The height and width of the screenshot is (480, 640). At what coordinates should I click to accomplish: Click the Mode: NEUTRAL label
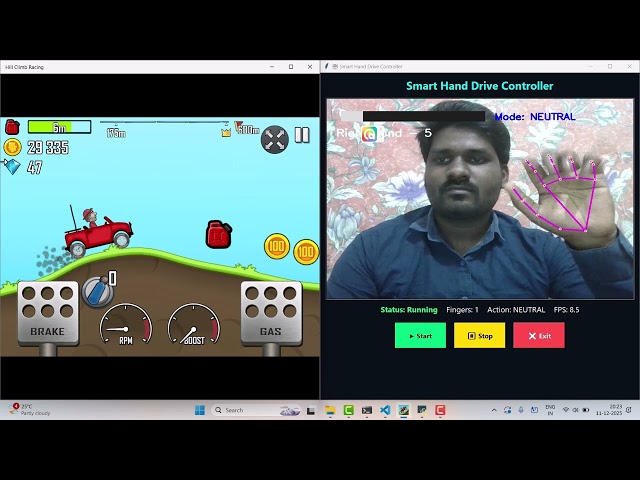535,117
